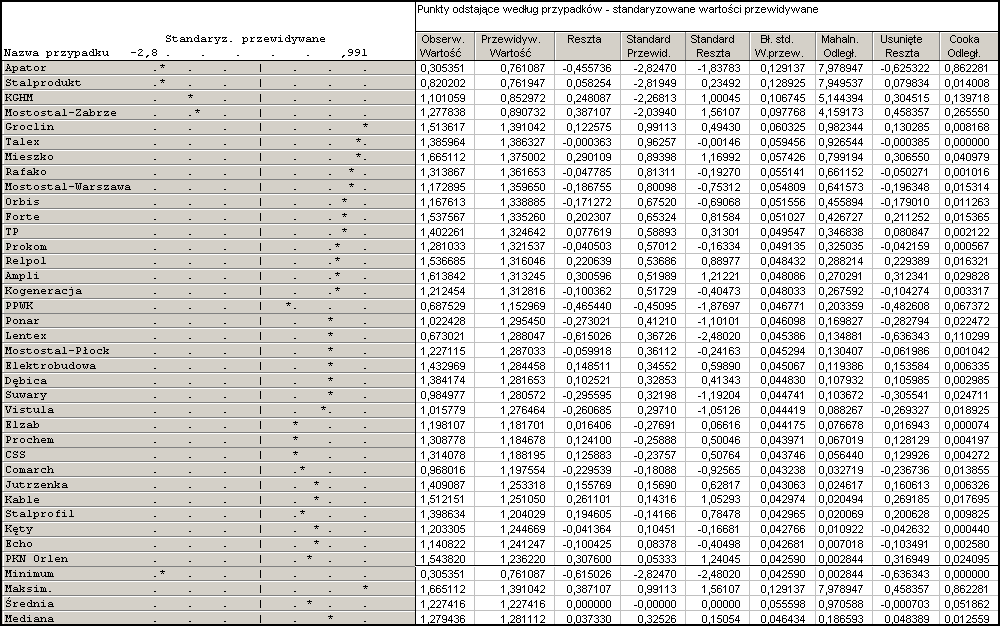Screen dimensions: 1000x626
Task: Select Stalprodukt's deleted residual 0,079834
Action: [907, 83]
